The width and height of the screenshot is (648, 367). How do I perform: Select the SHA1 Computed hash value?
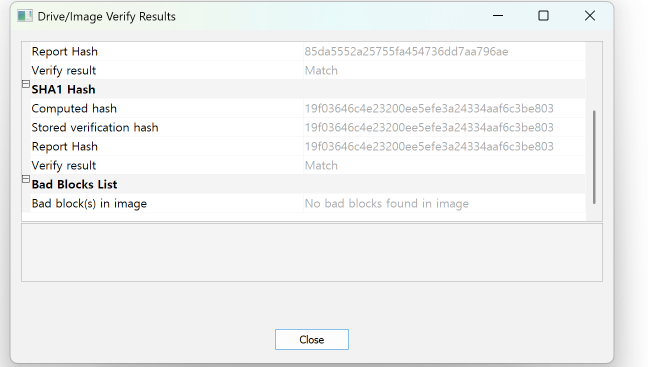tap(429, 108)
